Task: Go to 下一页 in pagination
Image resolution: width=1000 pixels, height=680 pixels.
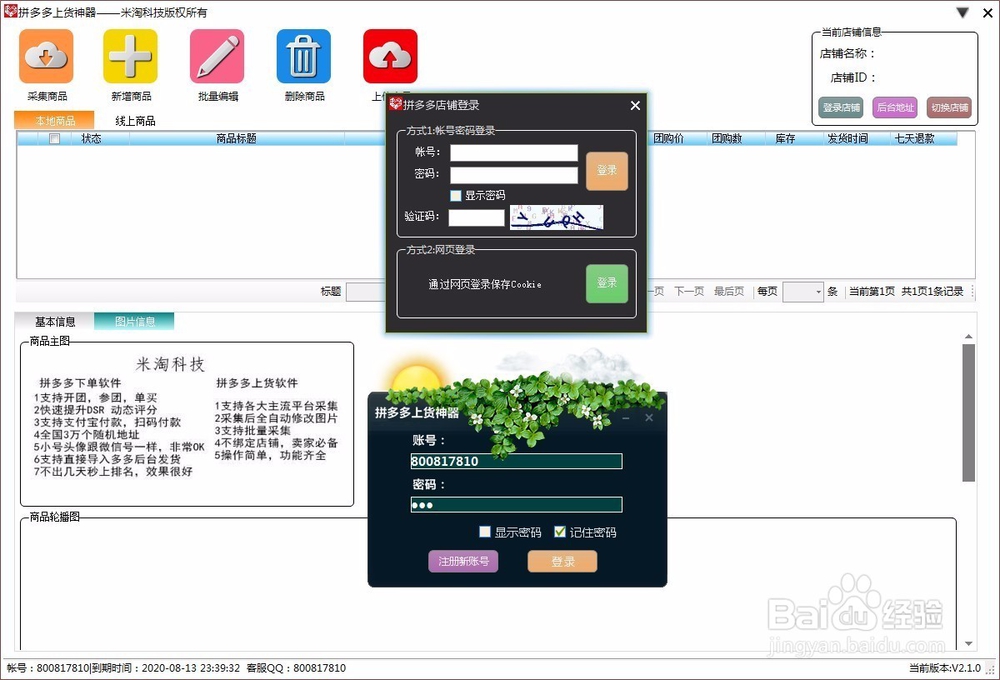Action: coord(689,292)
